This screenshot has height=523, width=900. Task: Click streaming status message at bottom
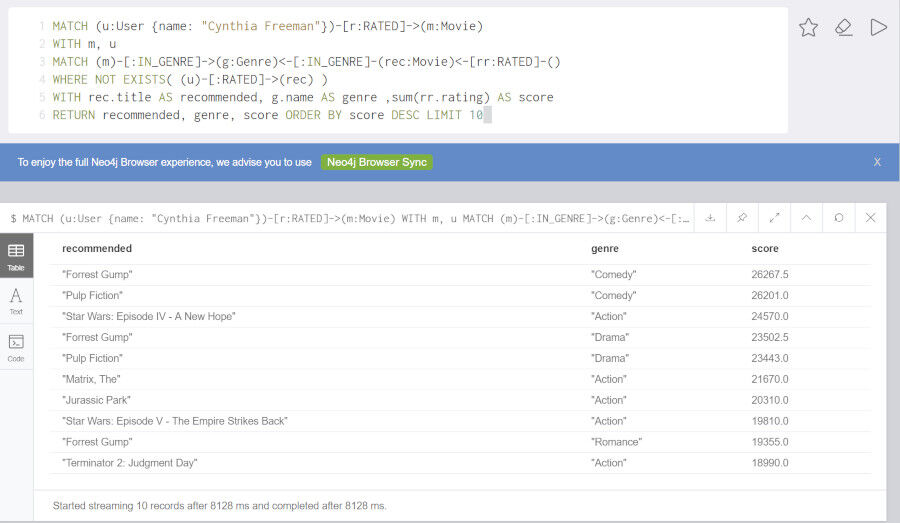click(x=219, y=506)
